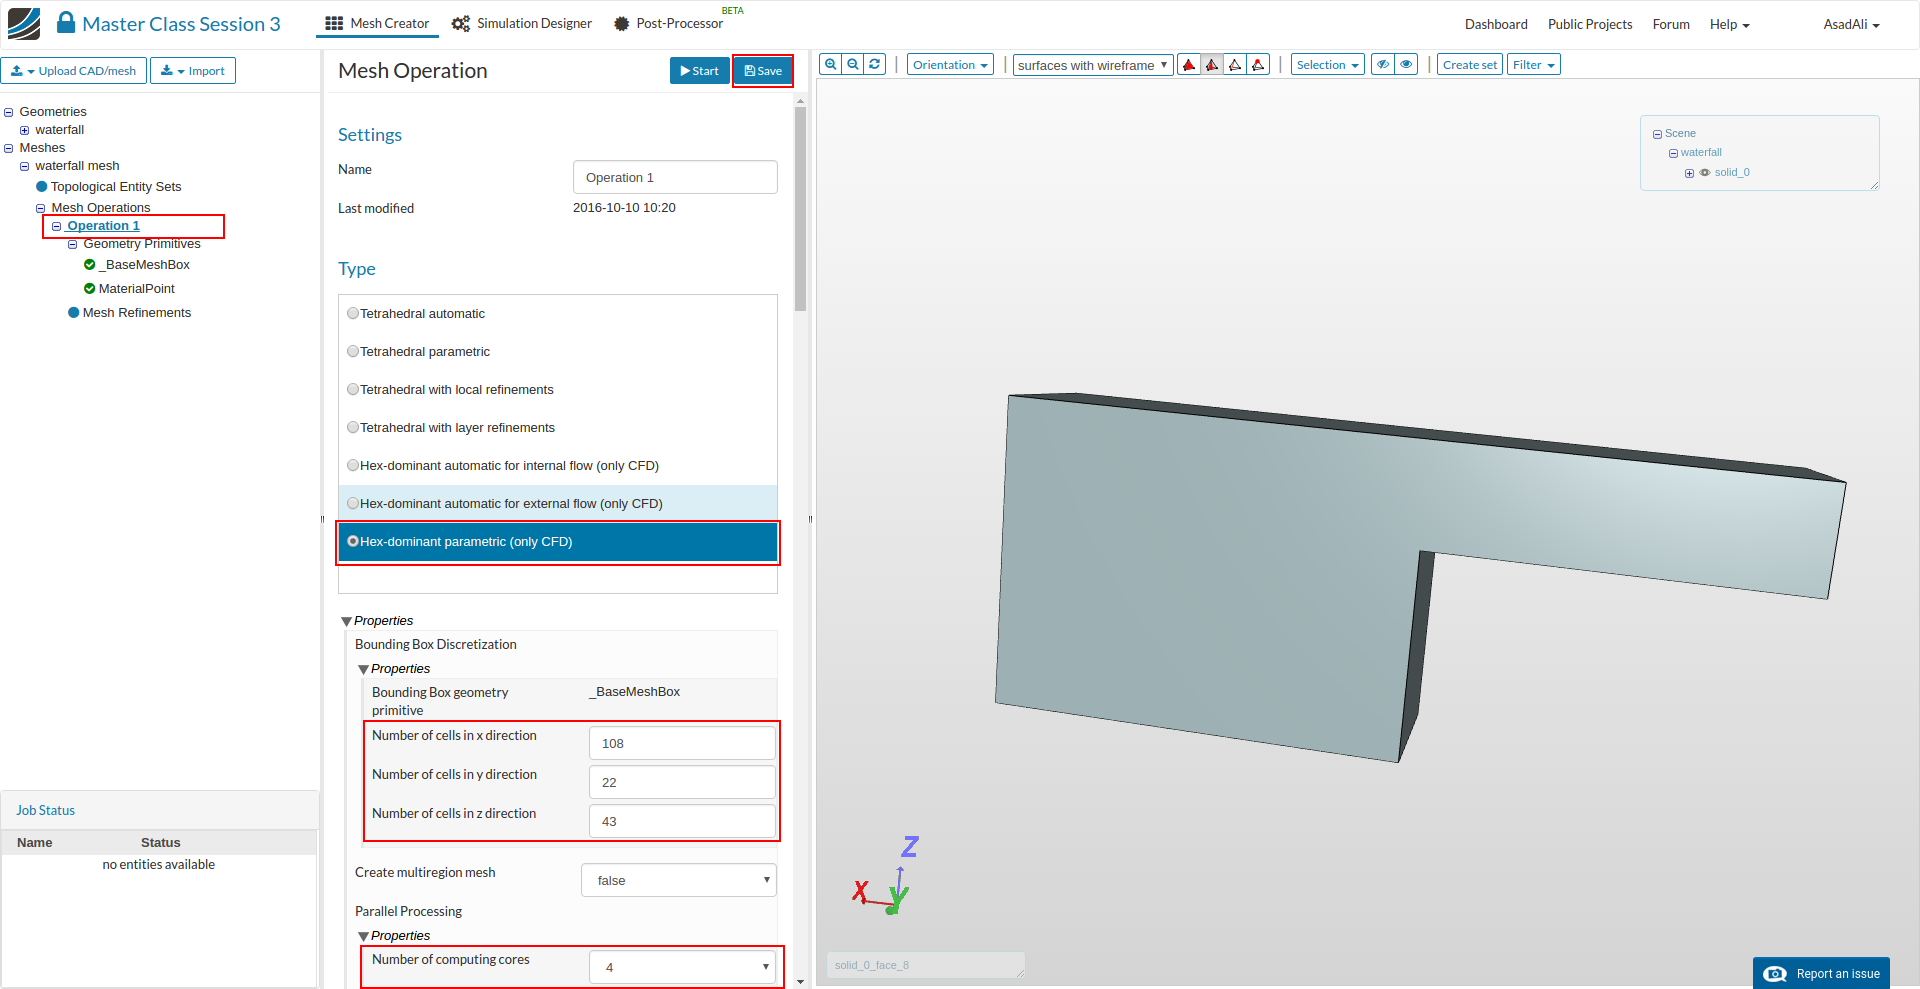
Task: Open the Create multiregion mesh dropdown
Action: click(x=679, y=880)
